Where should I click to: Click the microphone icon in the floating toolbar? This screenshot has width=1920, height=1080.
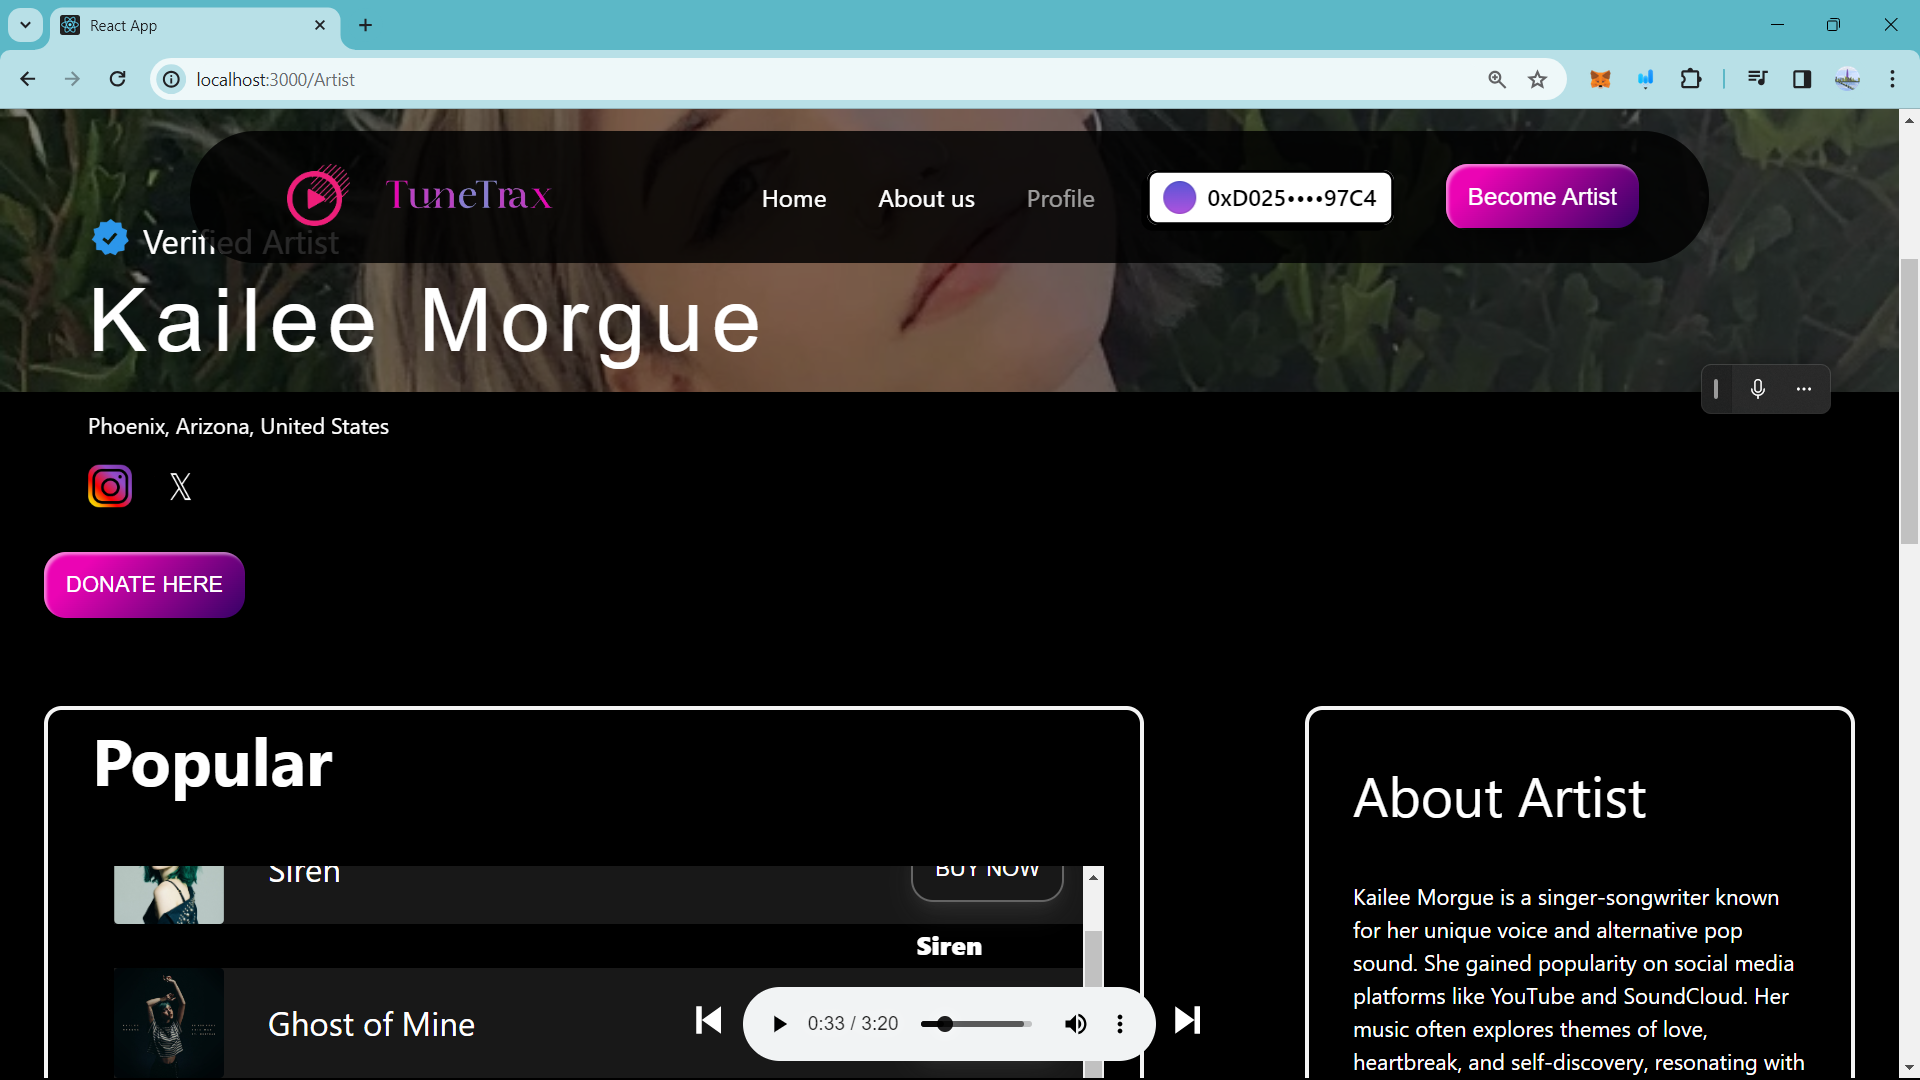1758,389
